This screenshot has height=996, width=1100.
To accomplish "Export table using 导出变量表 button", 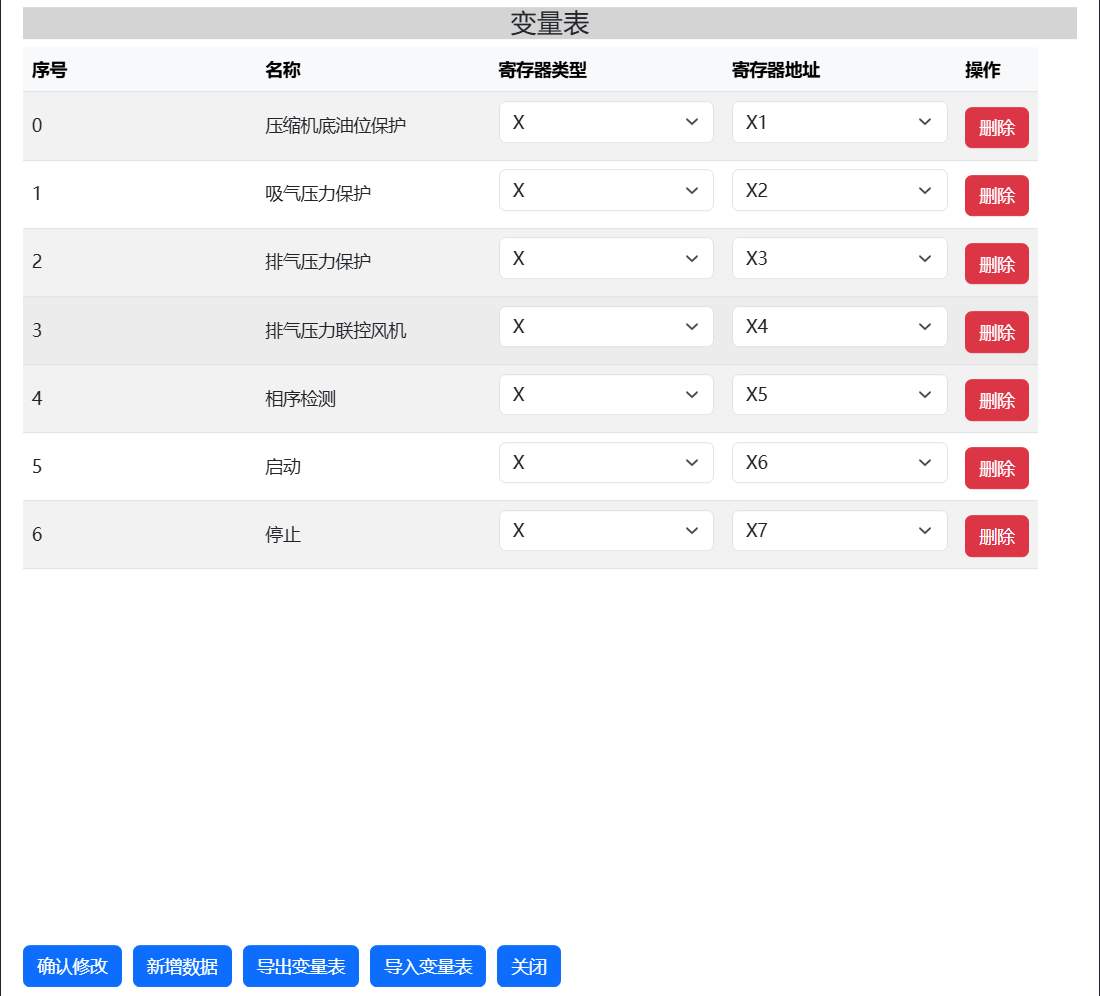I will pos(300,966).
